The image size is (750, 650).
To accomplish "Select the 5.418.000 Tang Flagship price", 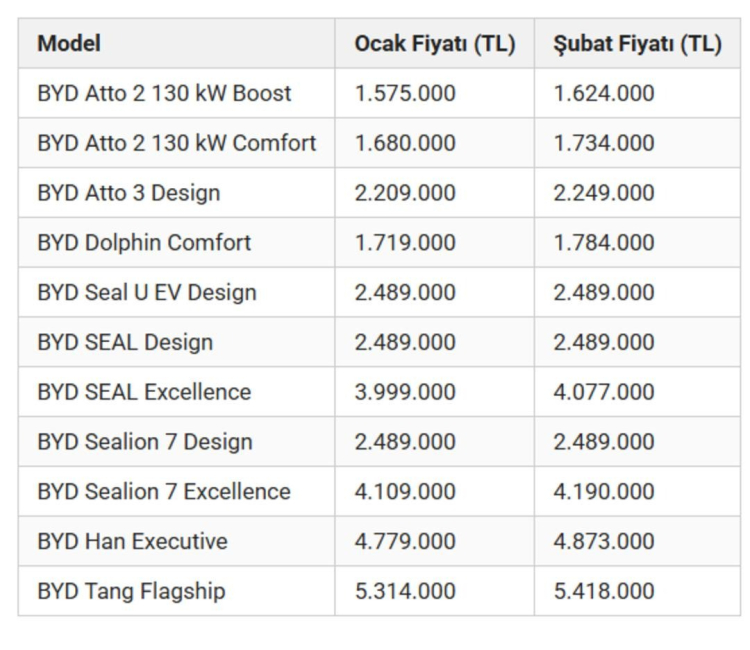I will point(604,591).
